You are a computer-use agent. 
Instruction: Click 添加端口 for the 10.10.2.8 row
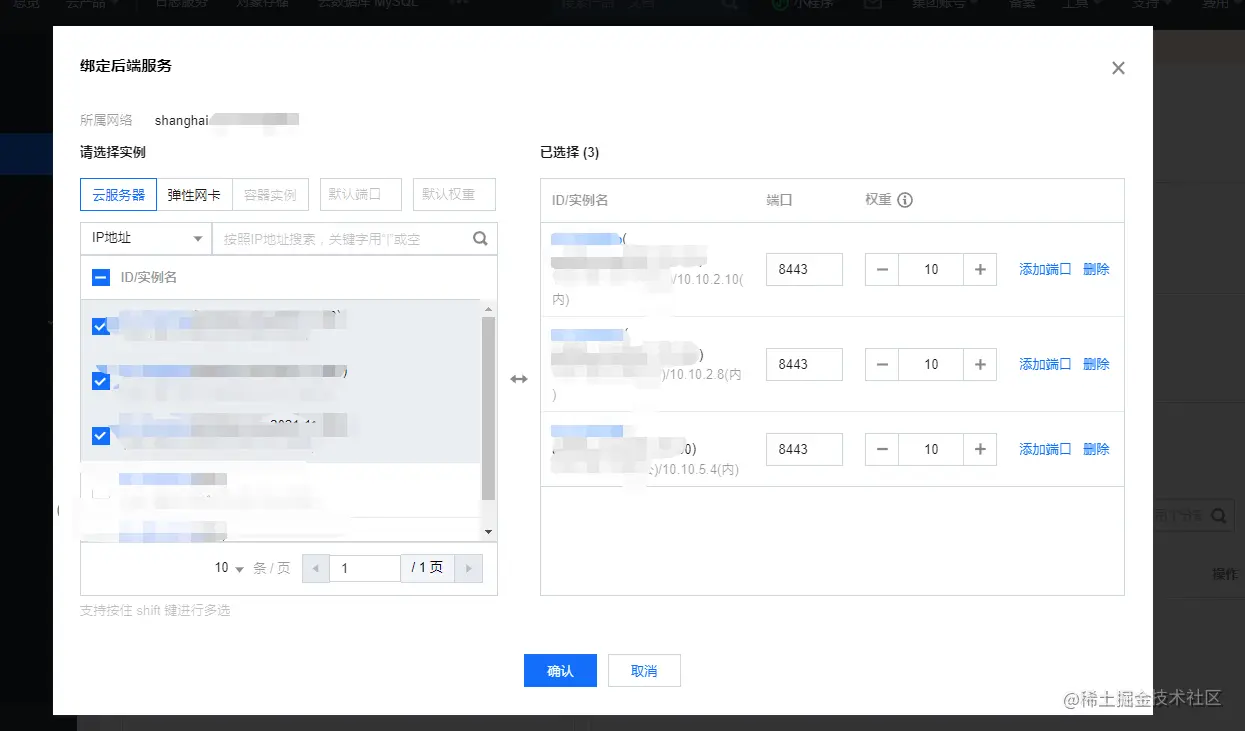1045,364
